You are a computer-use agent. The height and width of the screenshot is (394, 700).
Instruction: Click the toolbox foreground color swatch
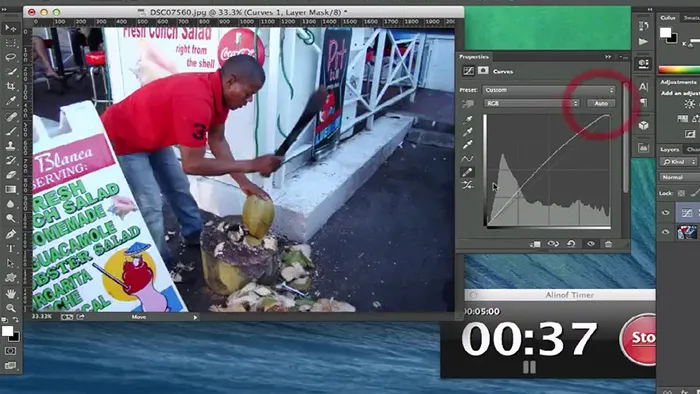click(x=7, y=331)
